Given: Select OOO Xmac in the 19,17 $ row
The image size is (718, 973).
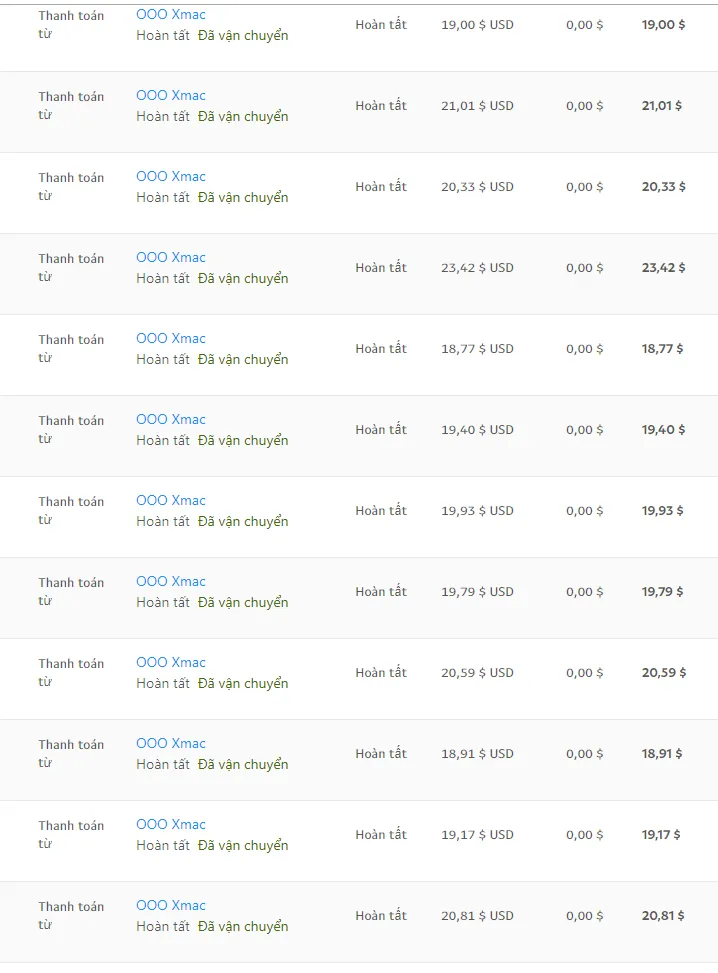Looking at the screenshot, I should pos(171,825).
